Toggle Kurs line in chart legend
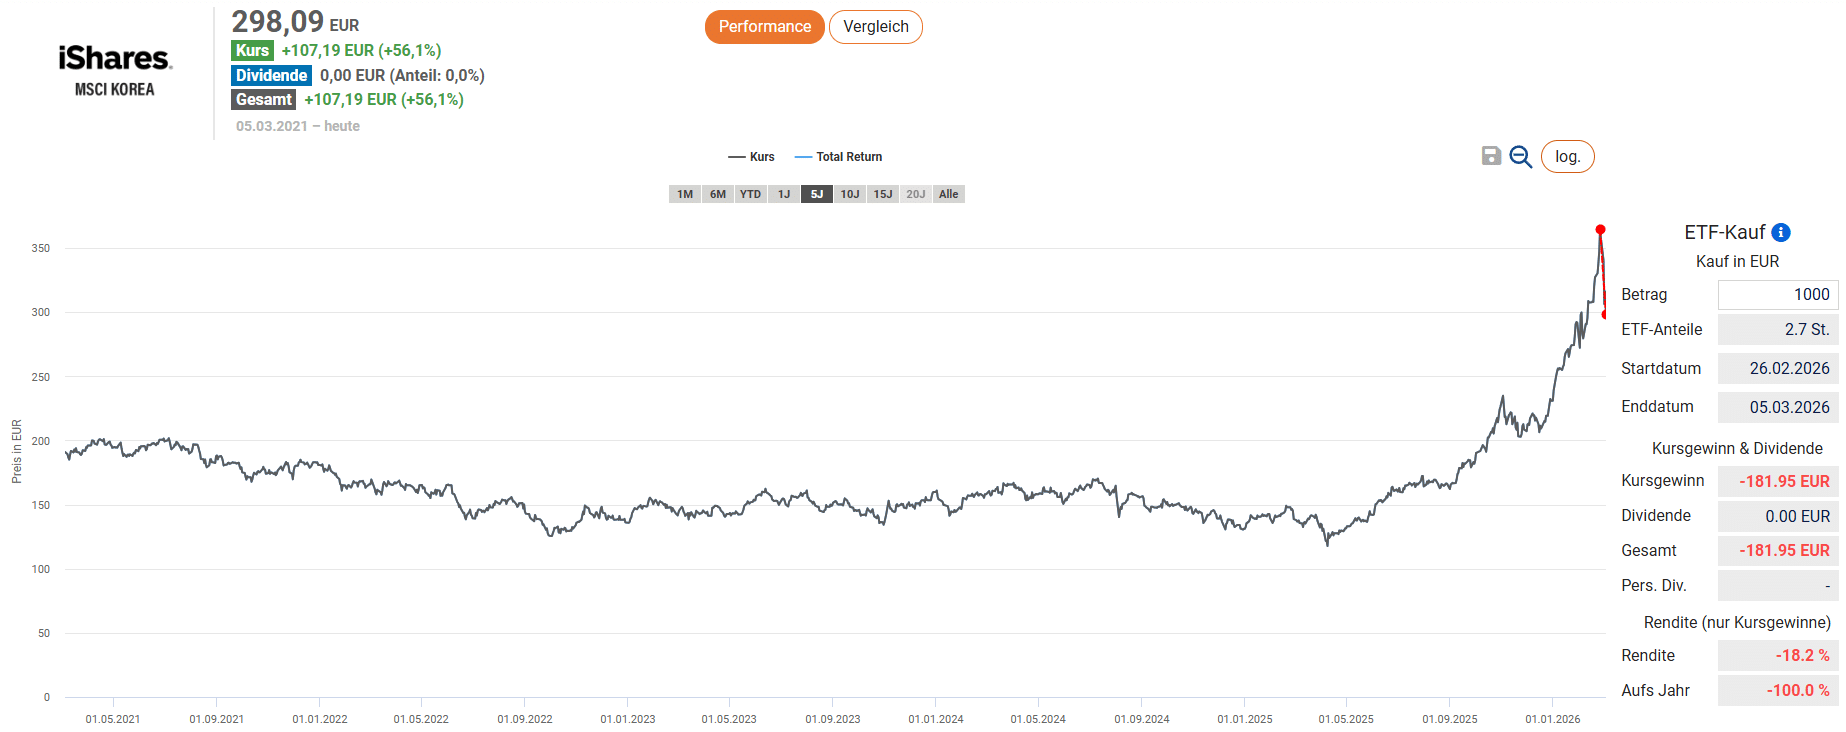Viewport: 1846px width, 732px height. pos(752,157)
